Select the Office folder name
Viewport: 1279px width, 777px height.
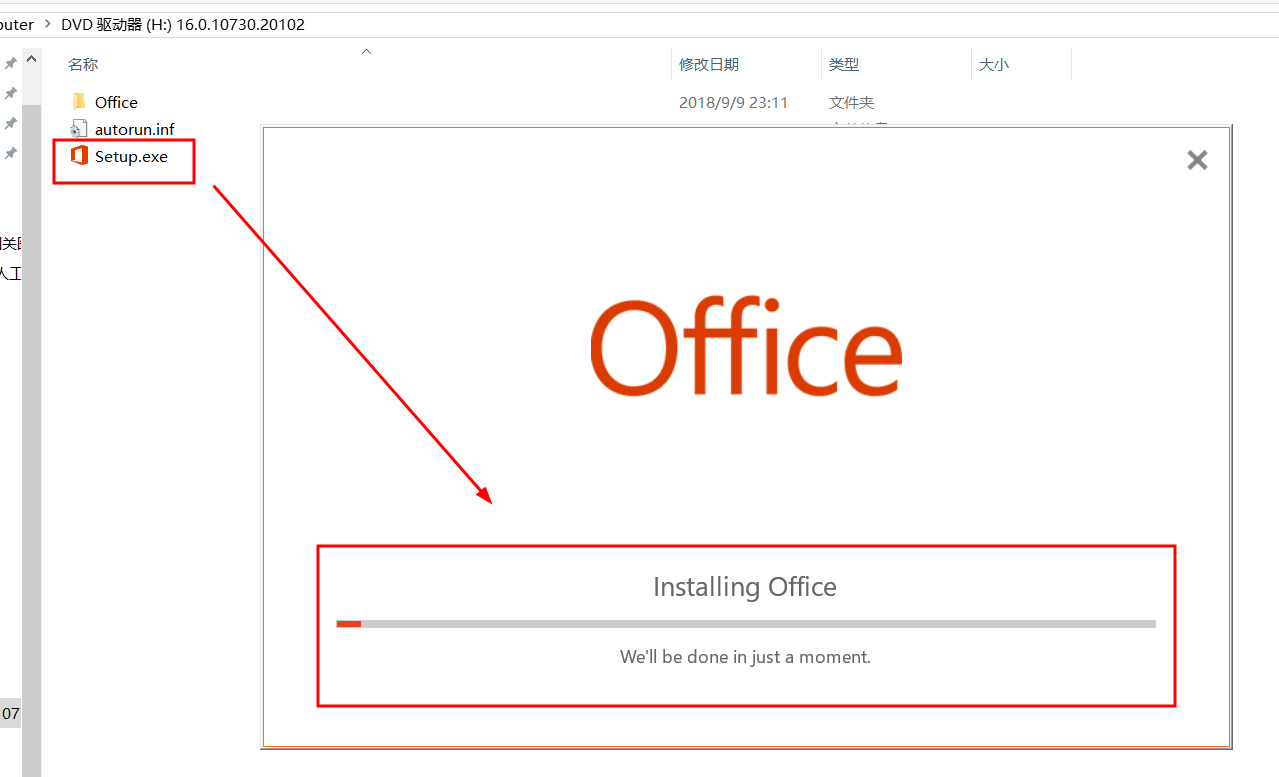click(x=116, y=102)
